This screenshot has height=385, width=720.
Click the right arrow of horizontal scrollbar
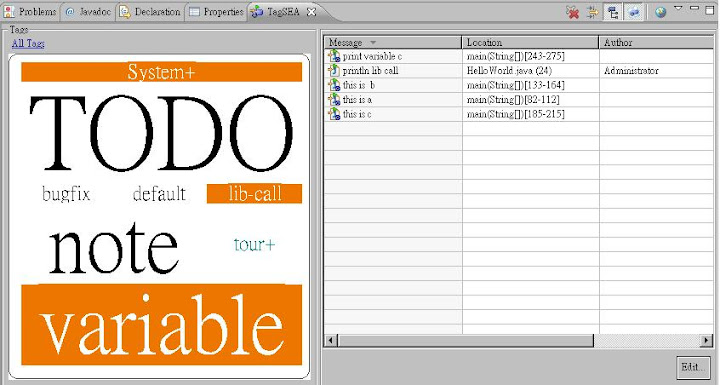(x=706, y=340)
